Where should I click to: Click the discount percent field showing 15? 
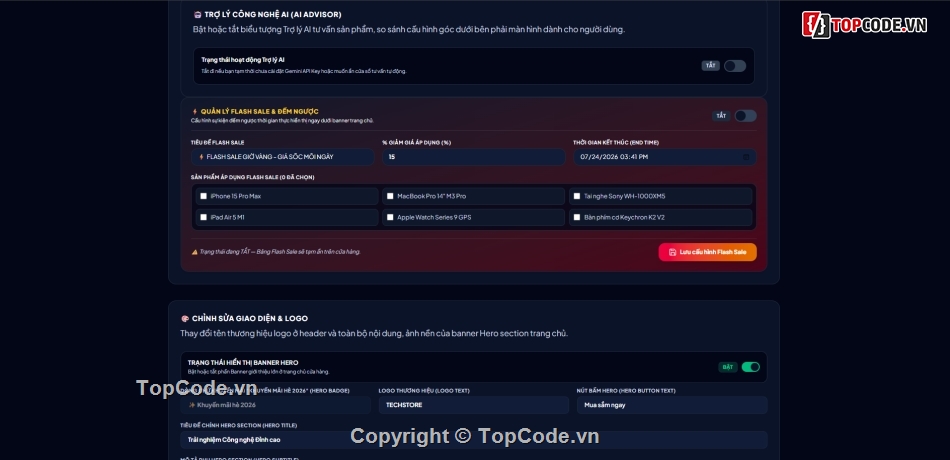coord(474,157)
